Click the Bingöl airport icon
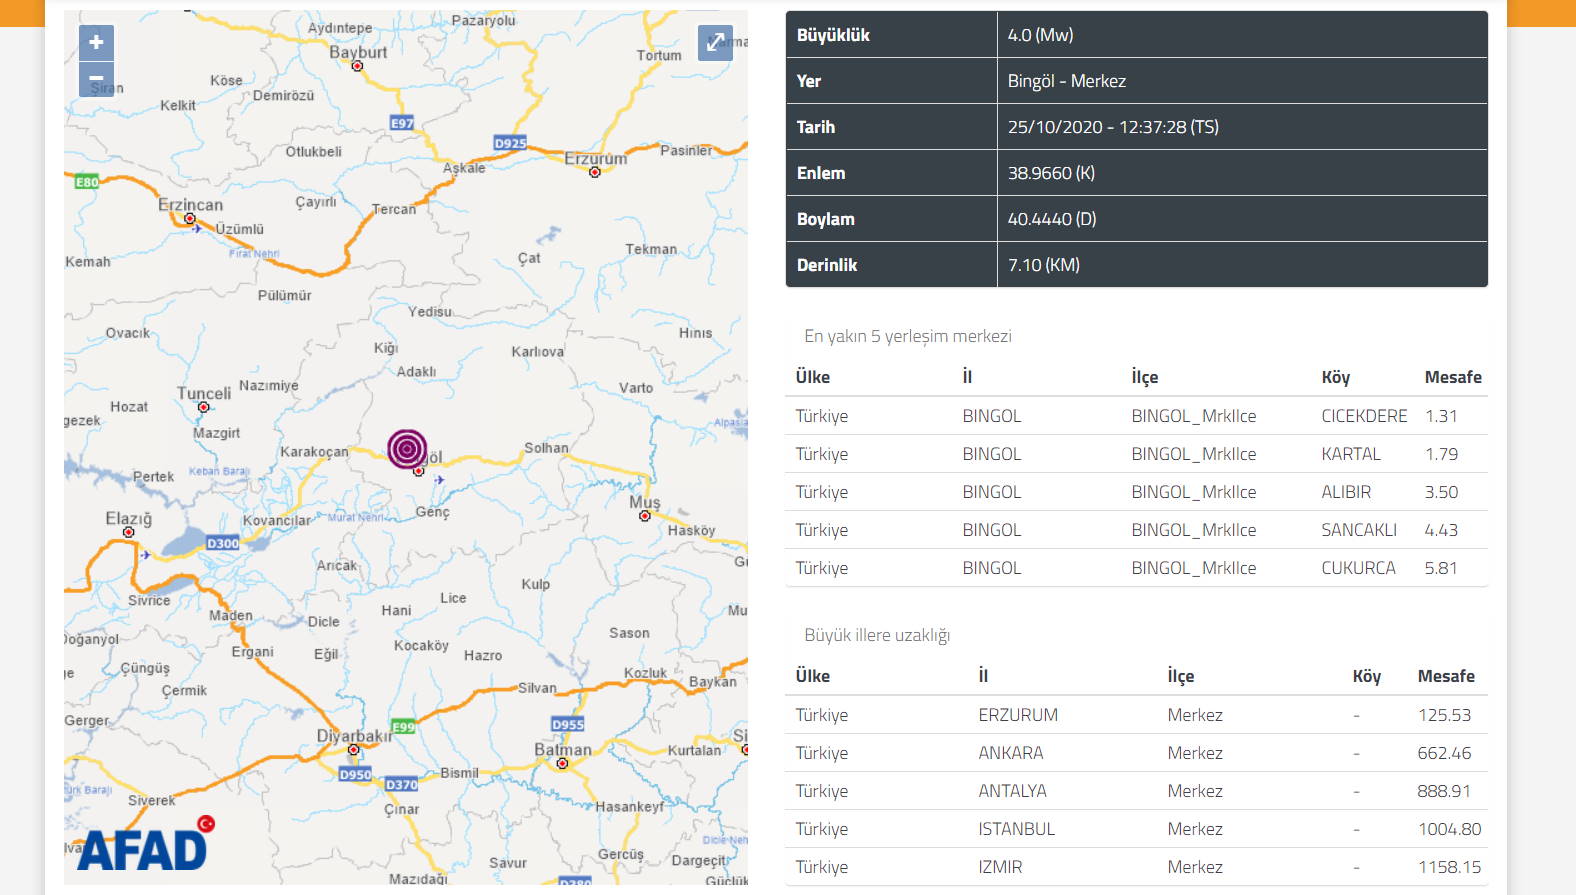This screenshot has height=895, width=1576. [x=439, y=480]
